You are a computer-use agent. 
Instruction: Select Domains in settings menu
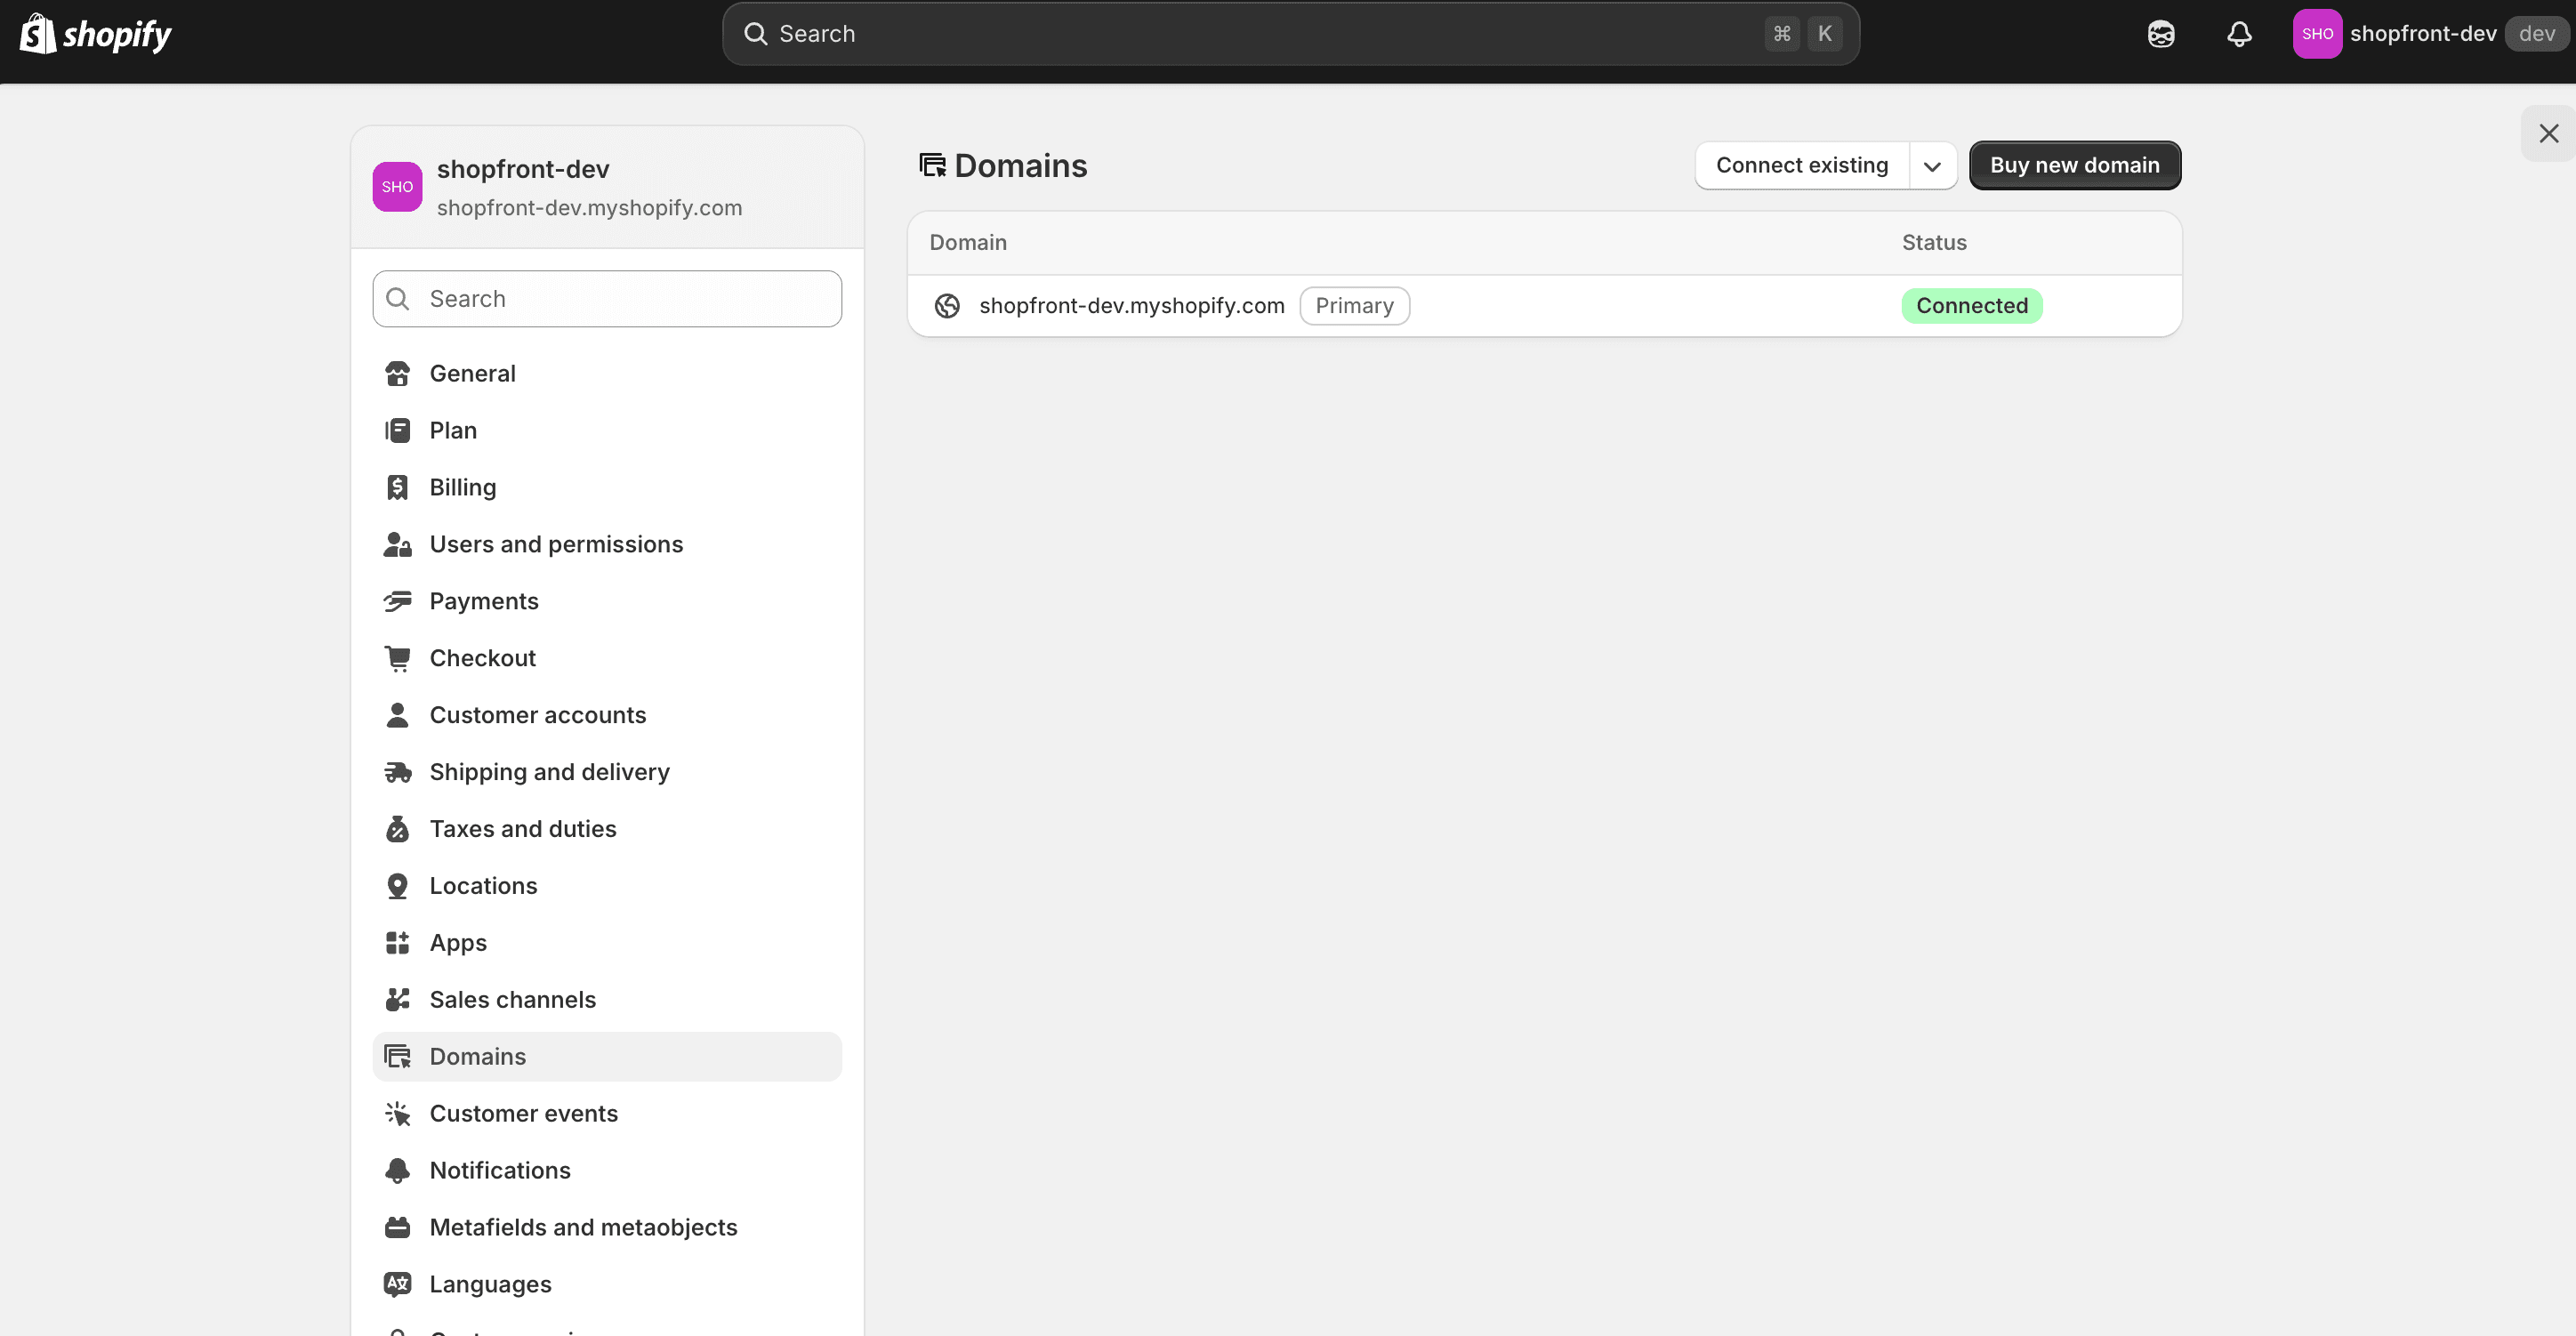(607, 1058)
